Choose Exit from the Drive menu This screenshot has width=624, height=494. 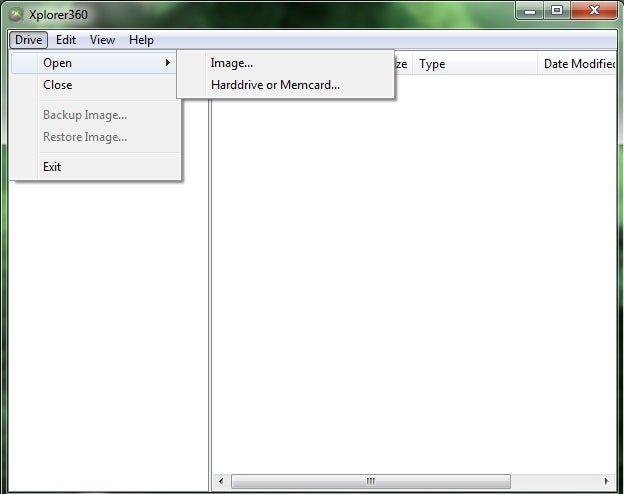94,167
